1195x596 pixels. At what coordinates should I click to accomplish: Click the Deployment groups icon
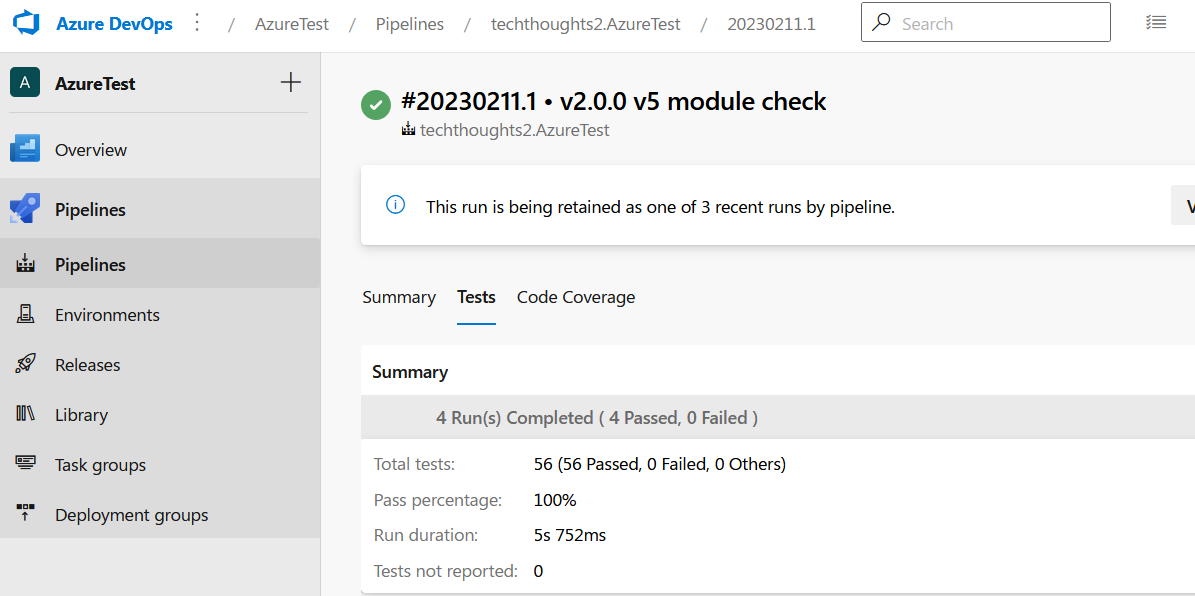click(x=26, y=514)
